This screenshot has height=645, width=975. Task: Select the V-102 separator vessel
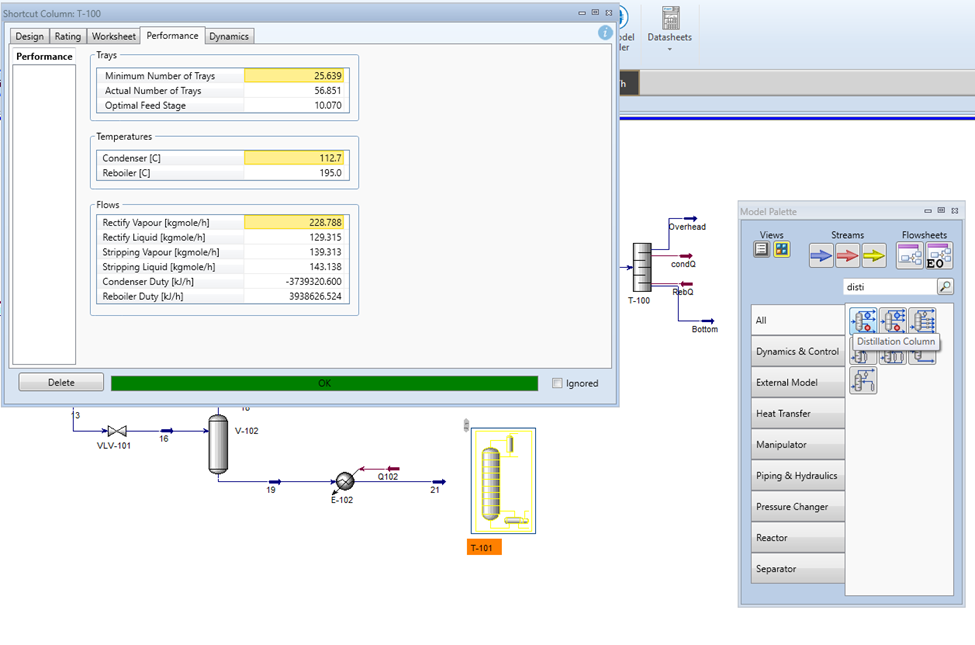[218, 445]
